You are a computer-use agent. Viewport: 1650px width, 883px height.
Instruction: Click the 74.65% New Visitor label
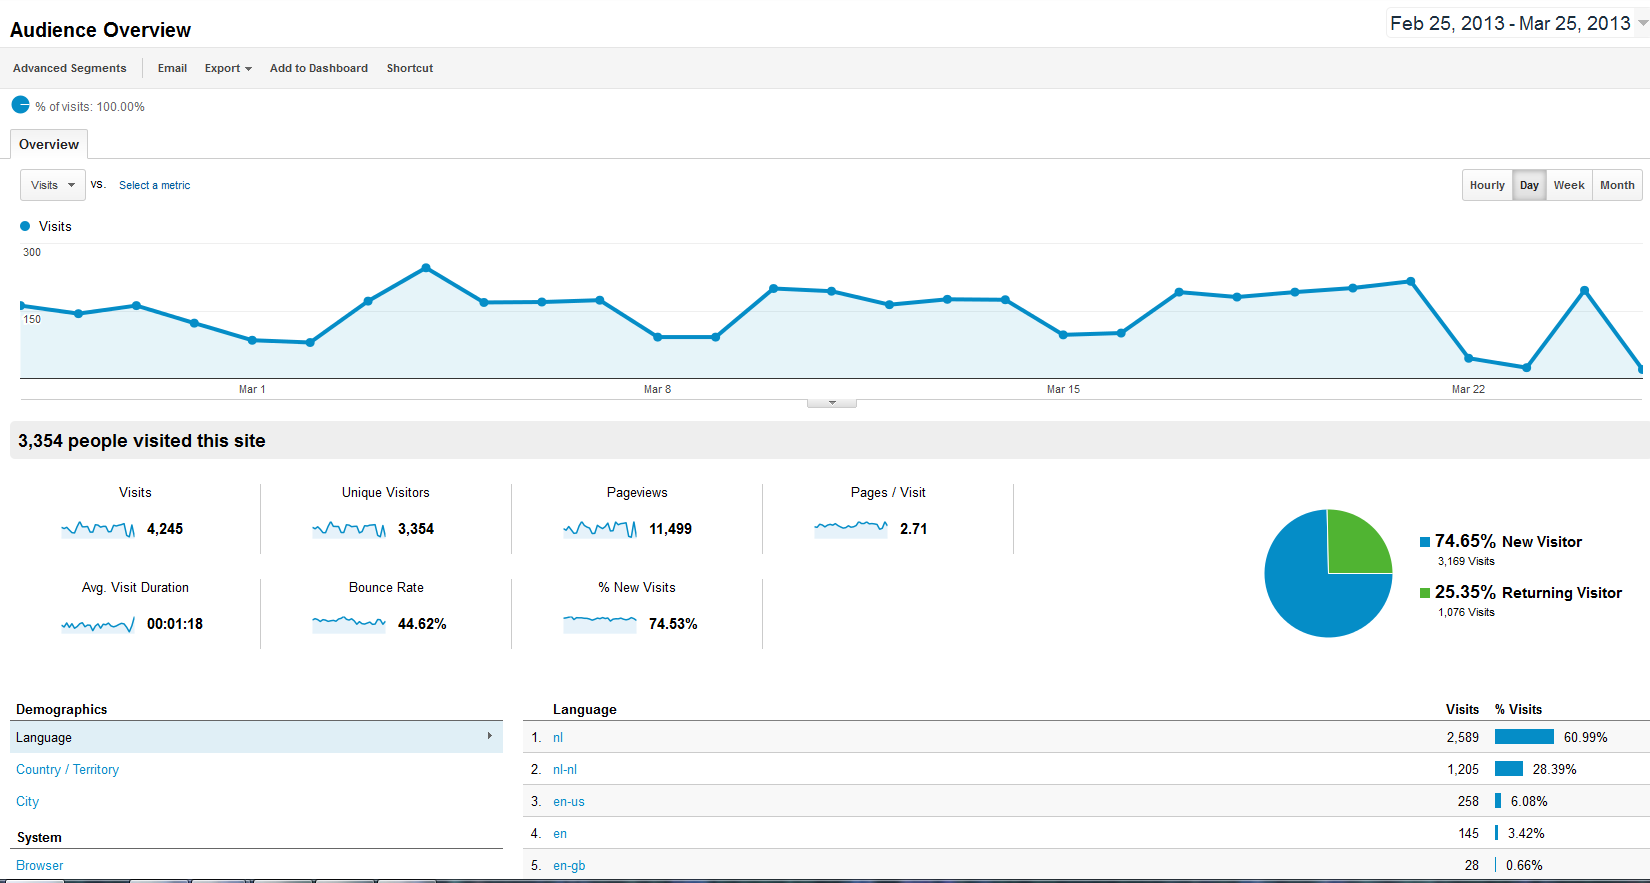pos(1508,541)
